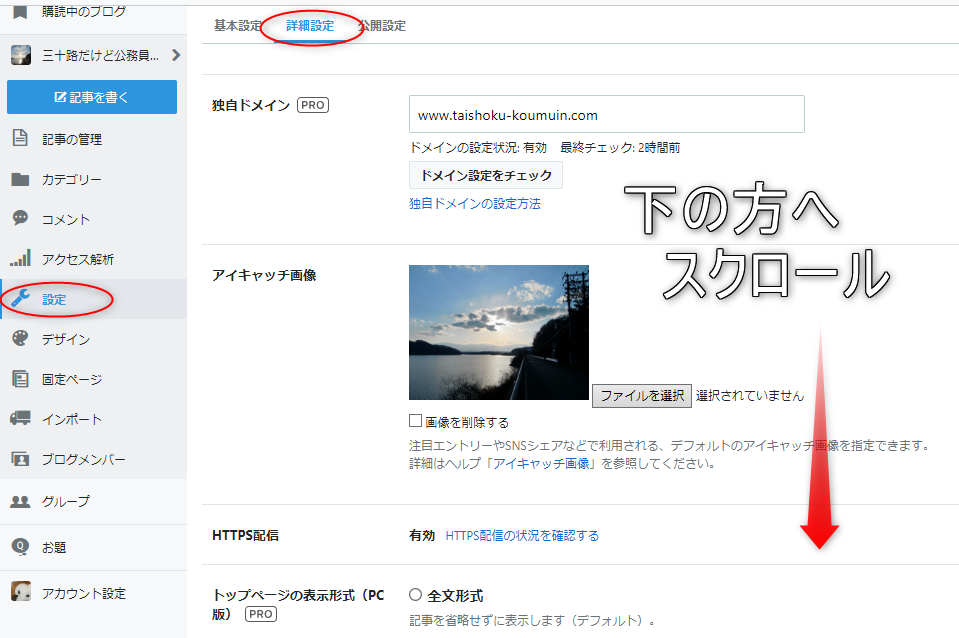Switch to the 詳細設定 tab

point(310,26)
